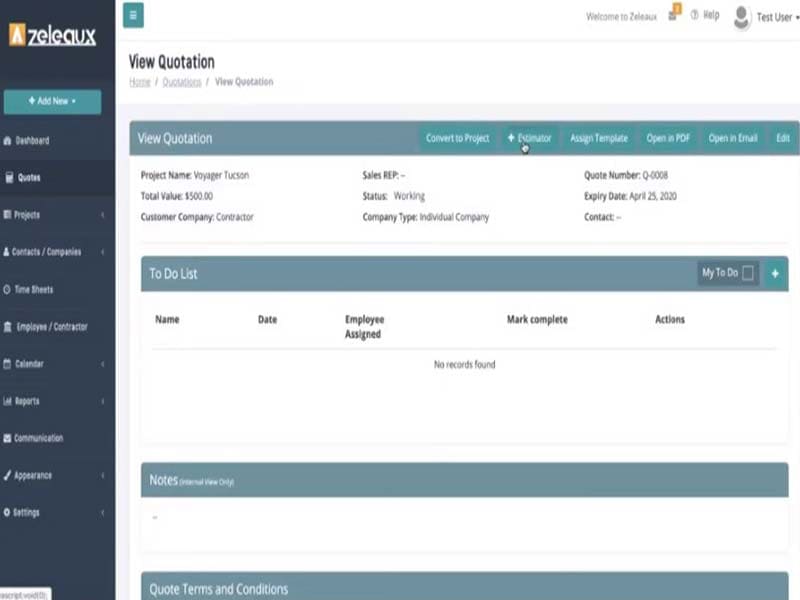This screenshot has width=800, height=600.
Task: Go to Time Sheets section
Action: tap(34, 290)
